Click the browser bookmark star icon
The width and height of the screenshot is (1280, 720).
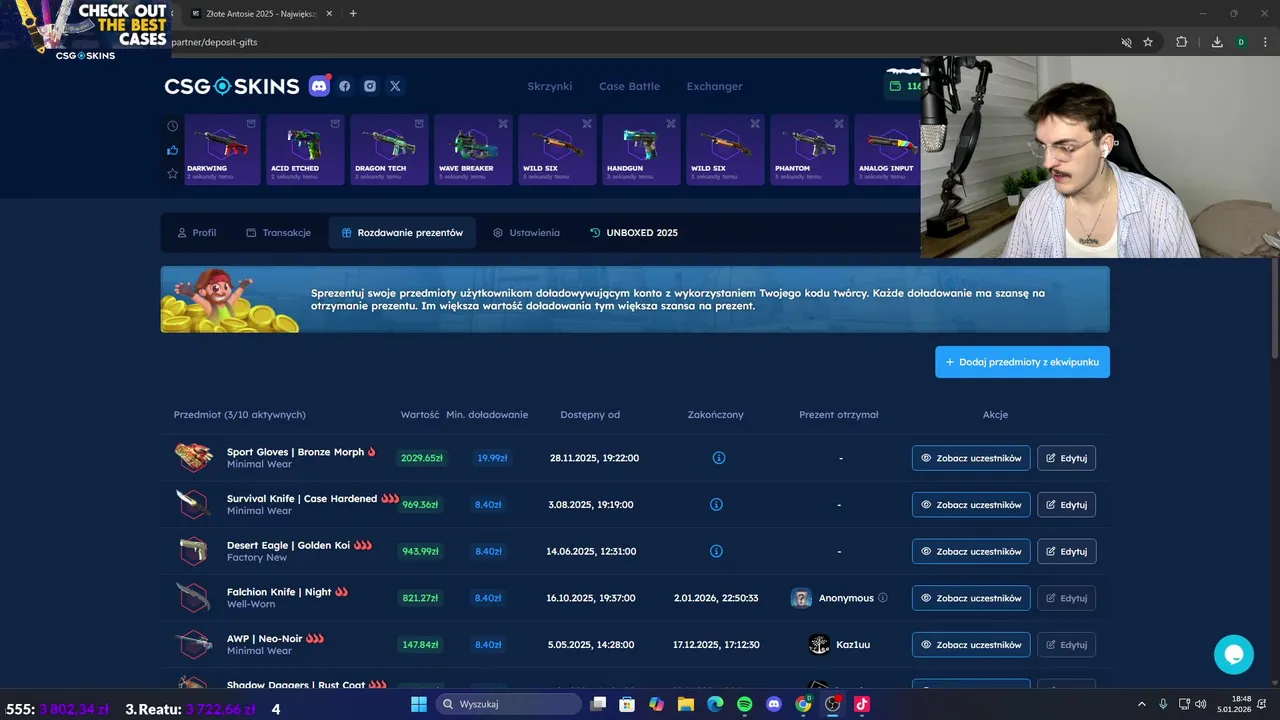(x=1148, y=42)
